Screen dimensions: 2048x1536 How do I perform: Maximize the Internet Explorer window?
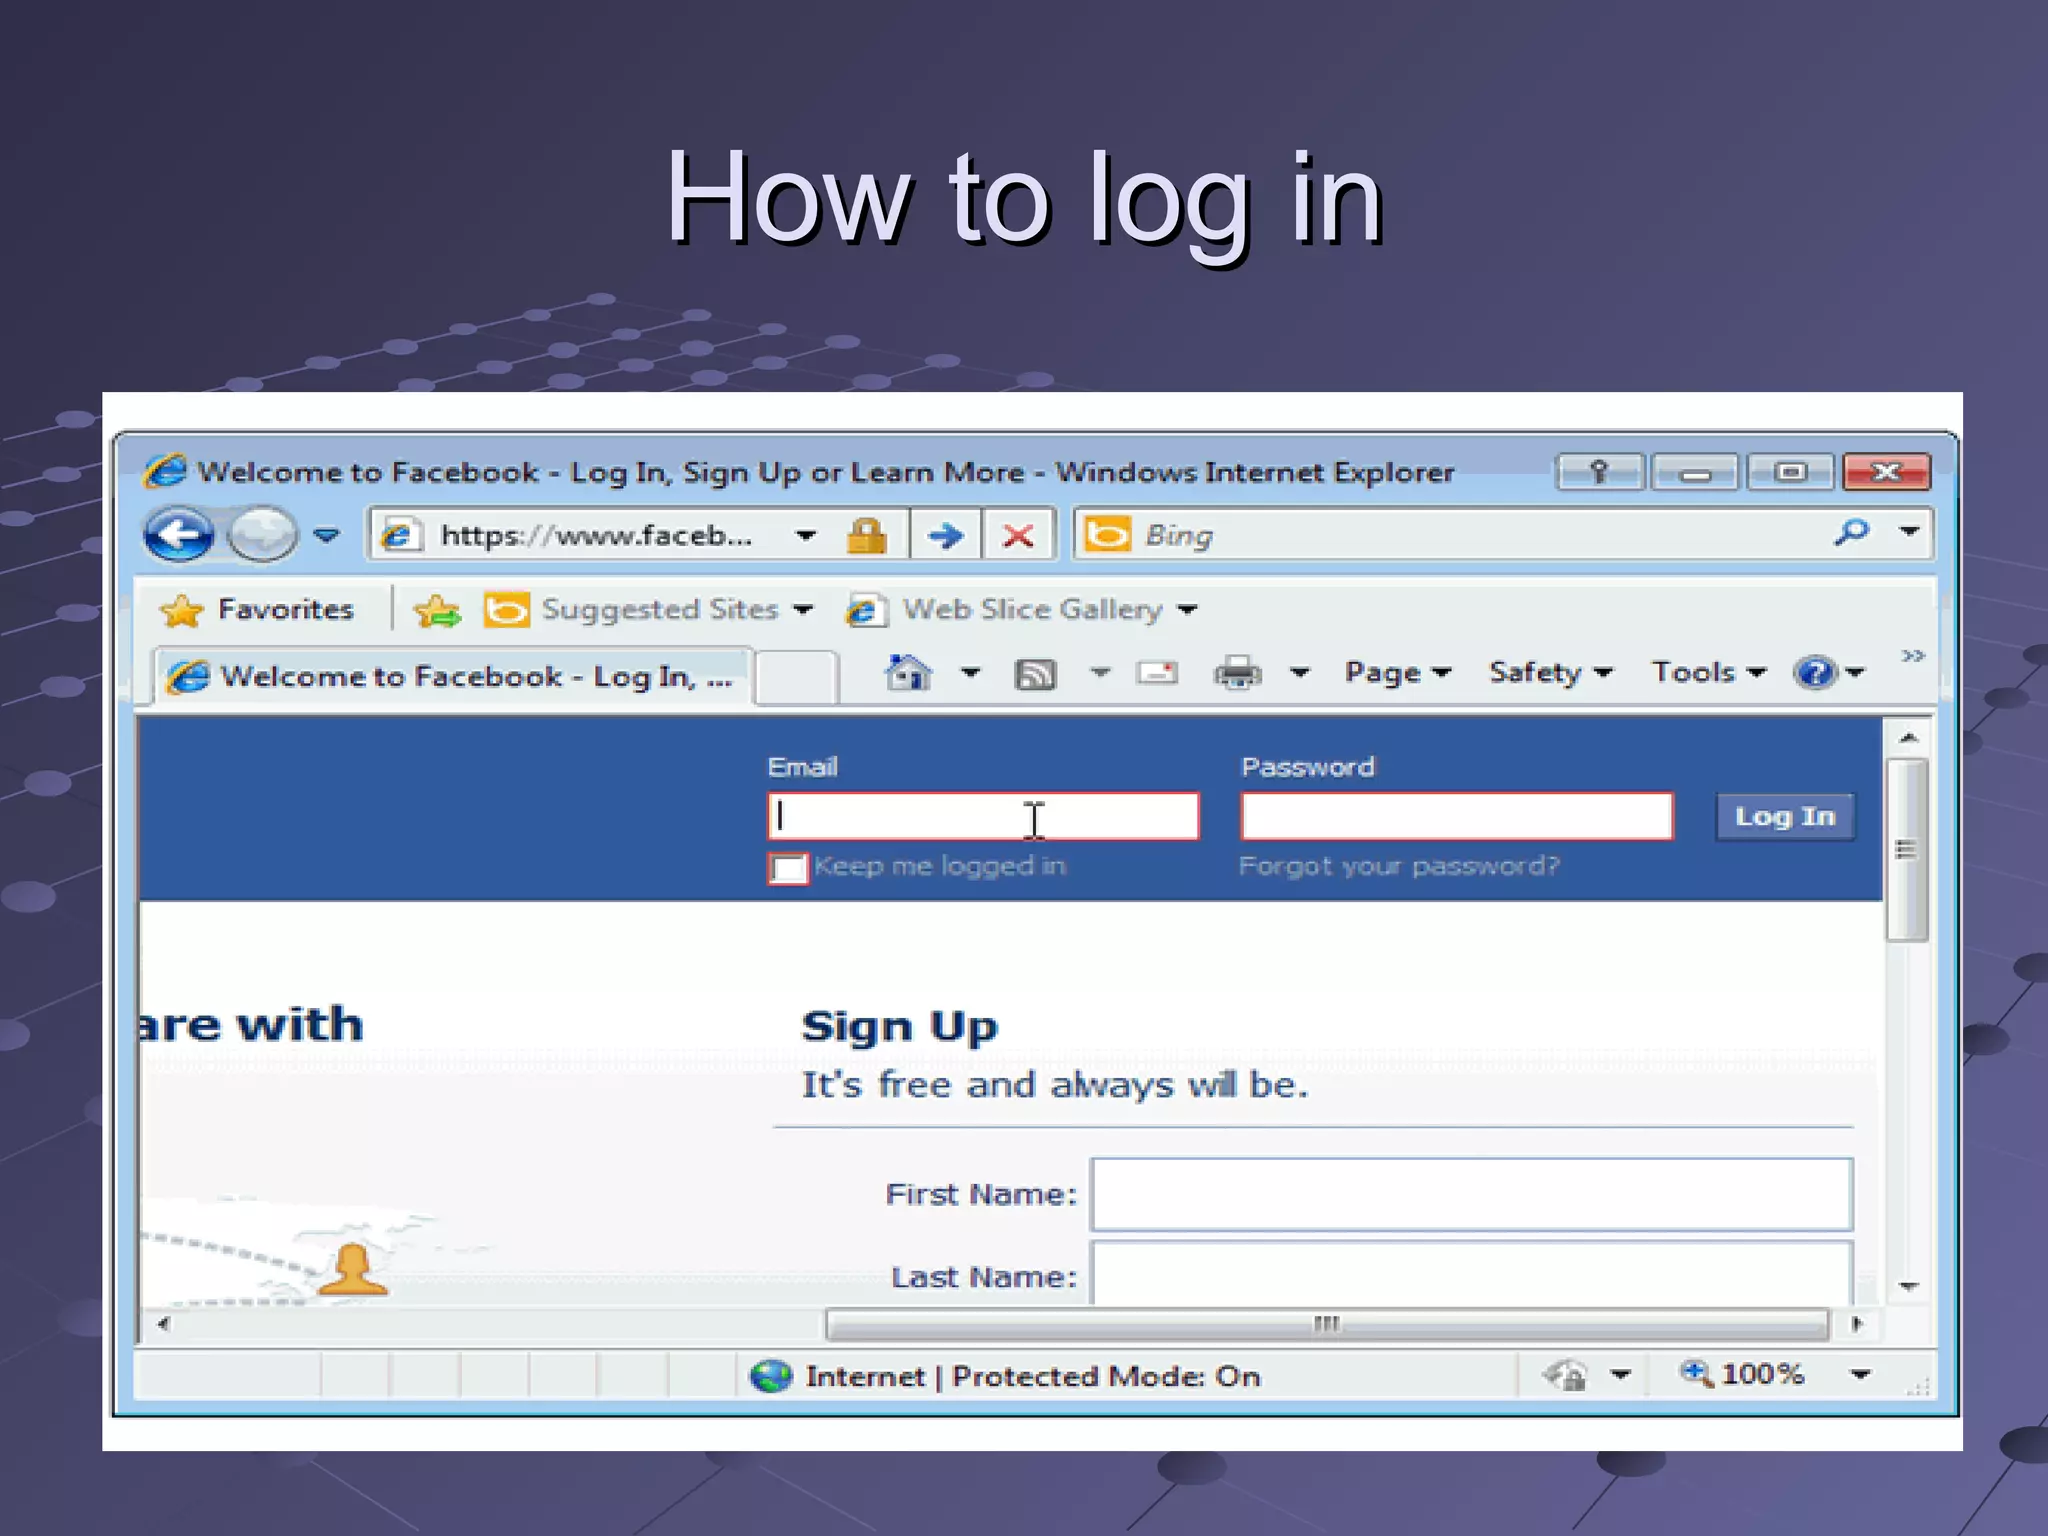1791,472
